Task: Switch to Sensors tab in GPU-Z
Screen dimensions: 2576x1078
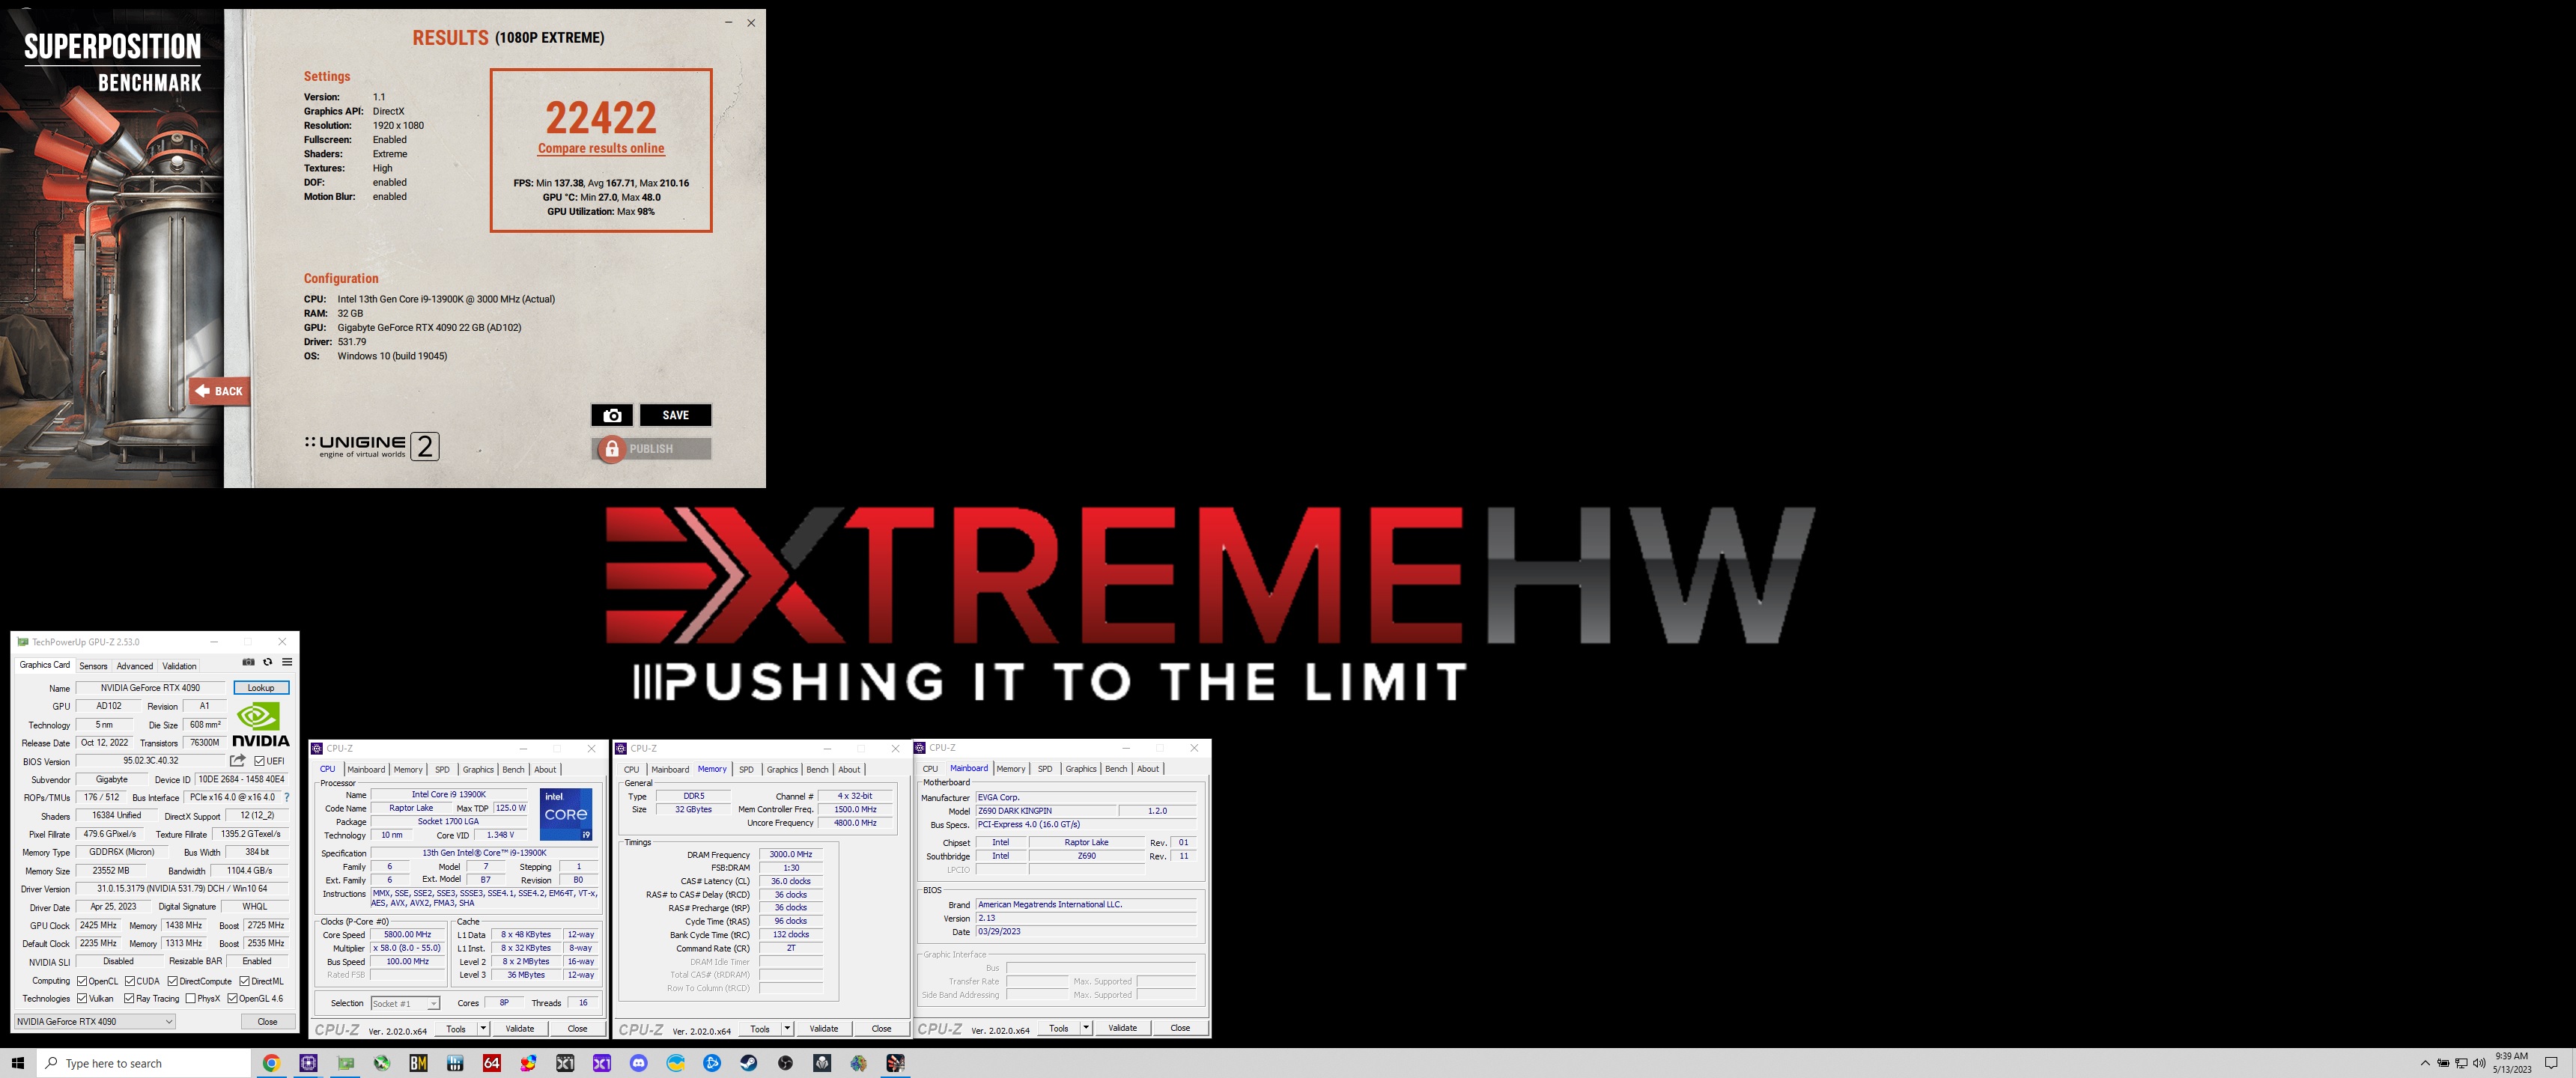Action: 93,666
